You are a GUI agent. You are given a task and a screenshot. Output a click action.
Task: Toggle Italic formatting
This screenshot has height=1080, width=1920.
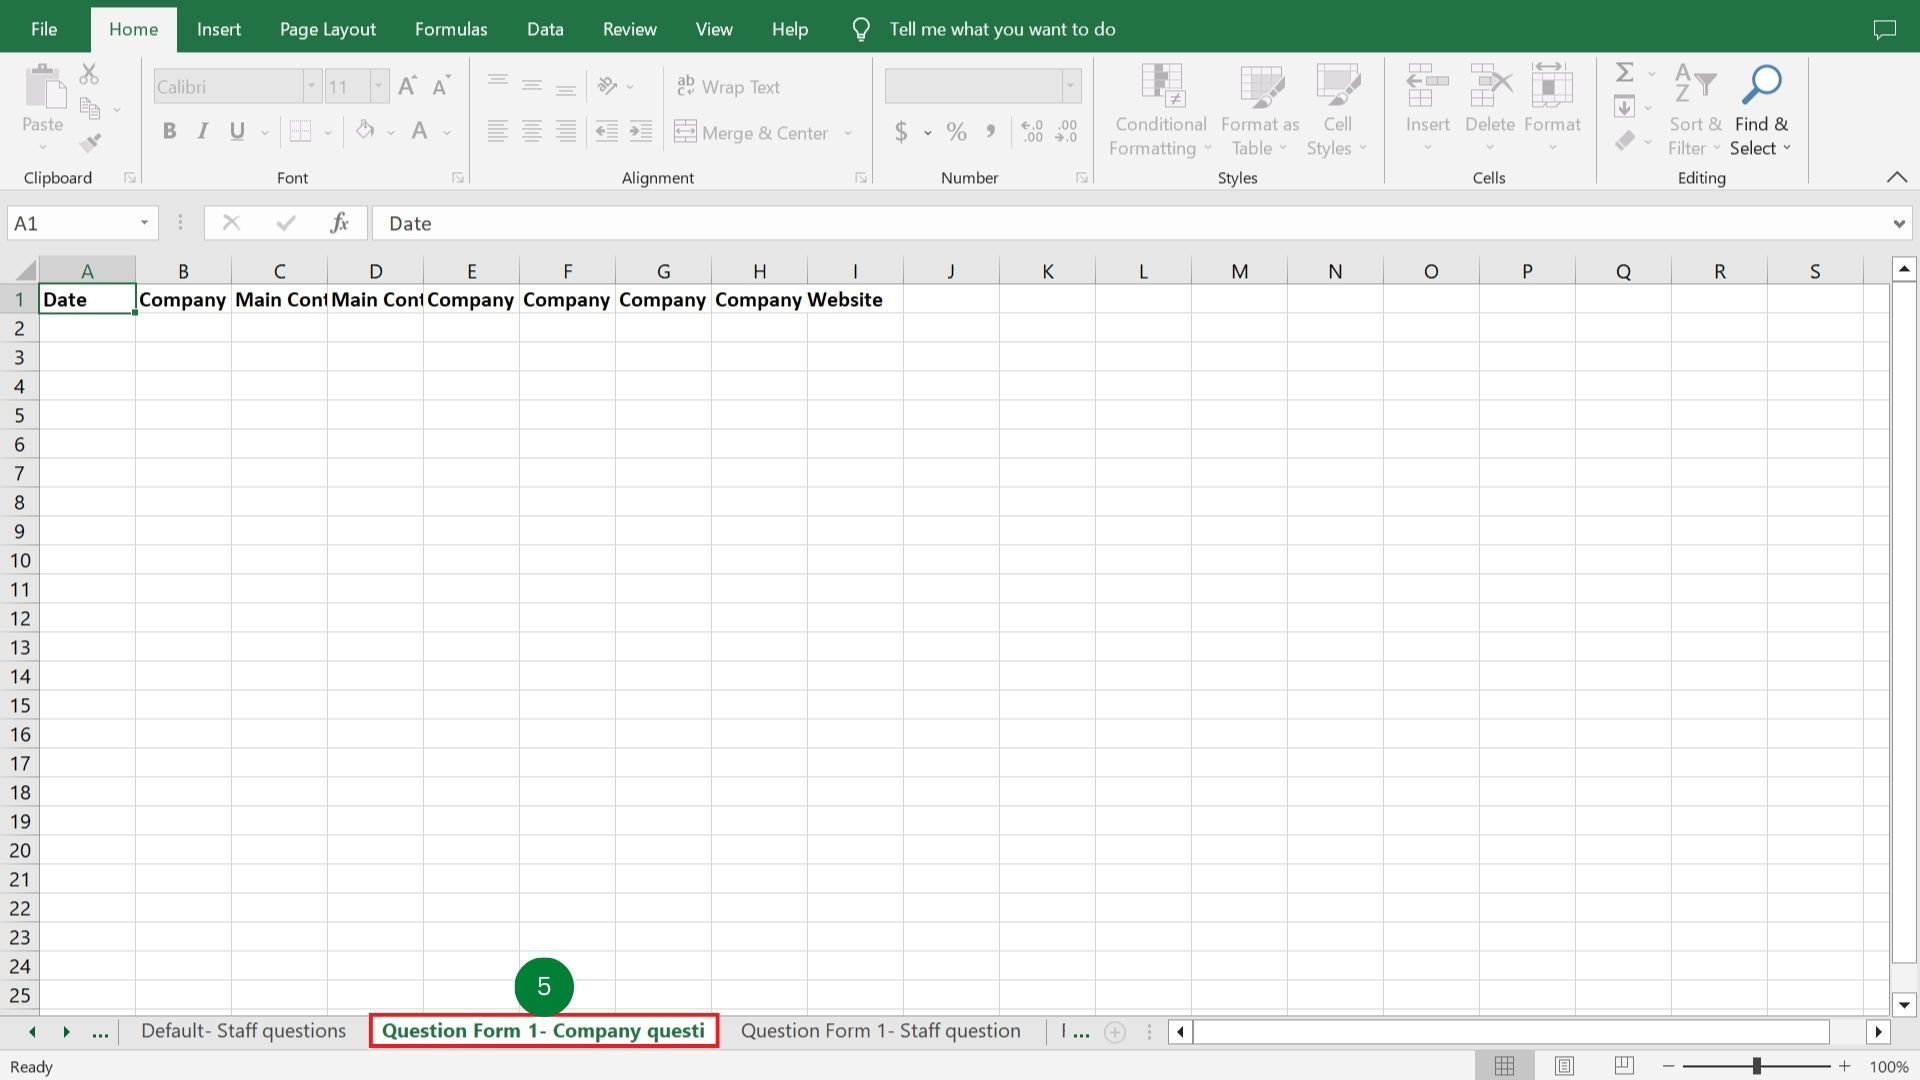click(203, 132)
